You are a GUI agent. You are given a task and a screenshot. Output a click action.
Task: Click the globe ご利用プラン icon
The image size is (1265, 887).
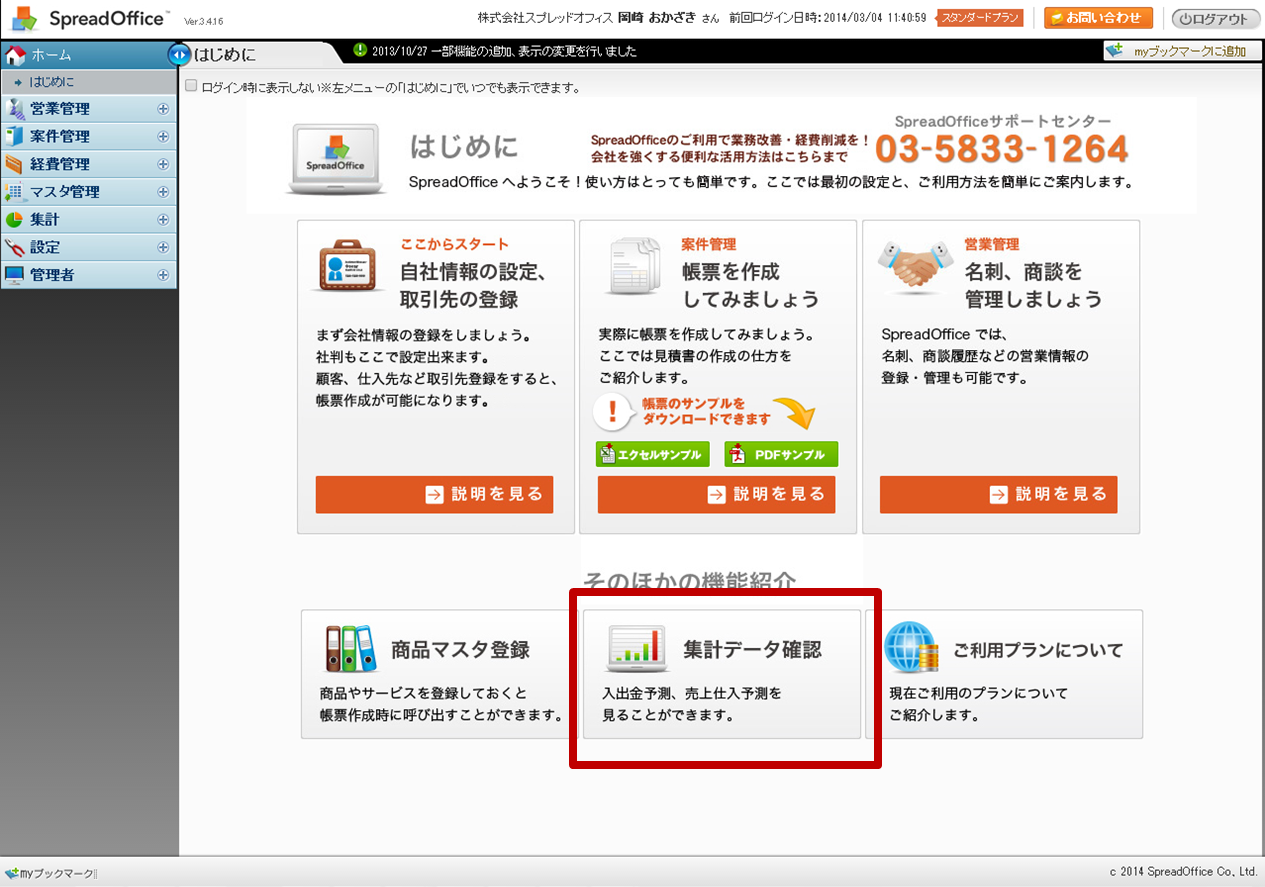click(x=911, y=648)
